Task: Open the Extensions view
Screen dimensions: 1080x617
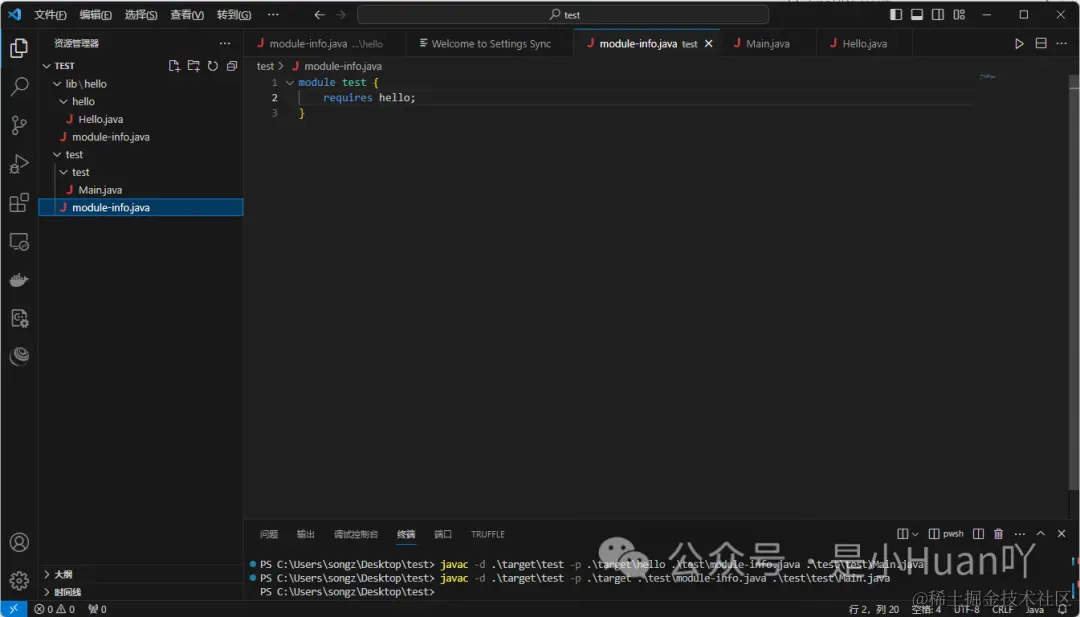Action: tap(19, 202)
